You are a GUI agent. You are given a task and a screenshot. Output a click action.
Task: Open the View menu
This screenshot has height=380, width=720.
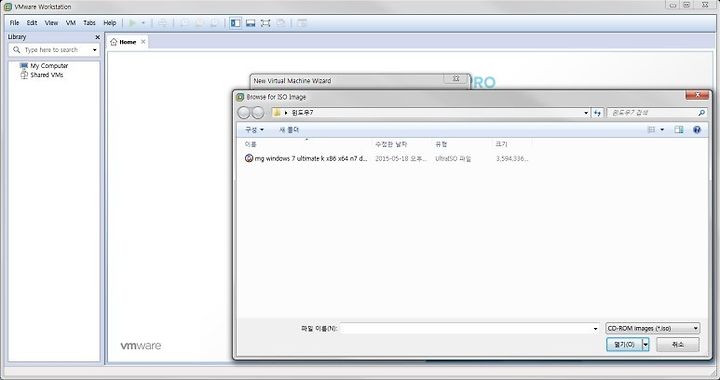tap(51, 23)
